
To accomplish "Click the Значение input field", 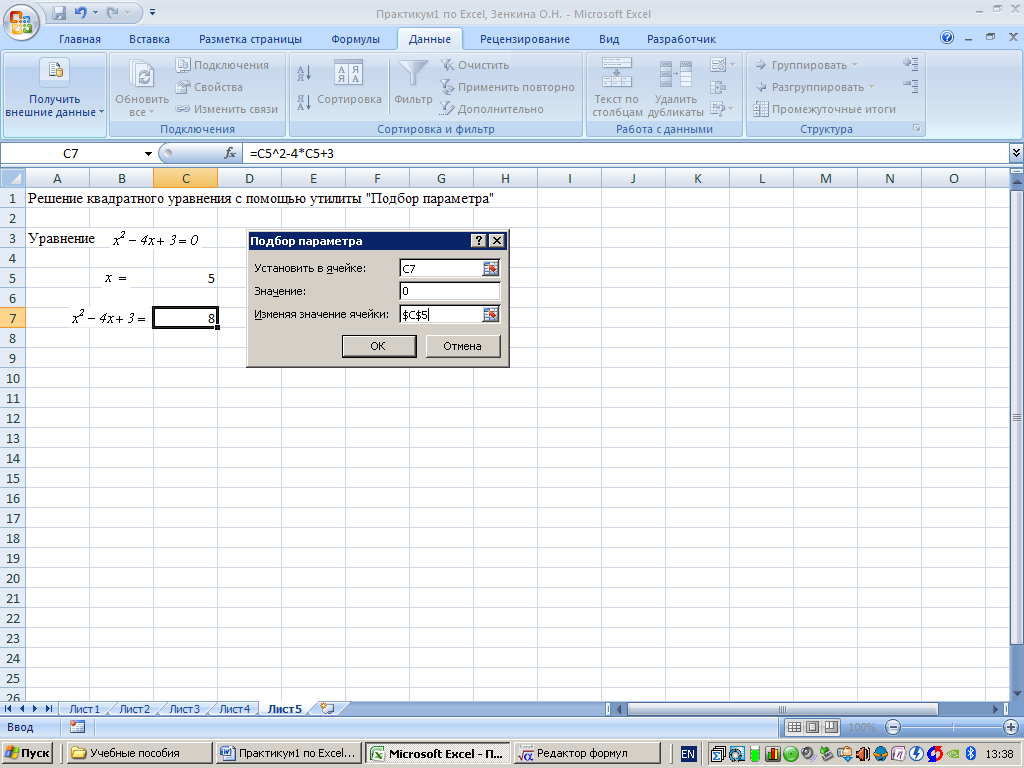I will click(x=449, y=291).
